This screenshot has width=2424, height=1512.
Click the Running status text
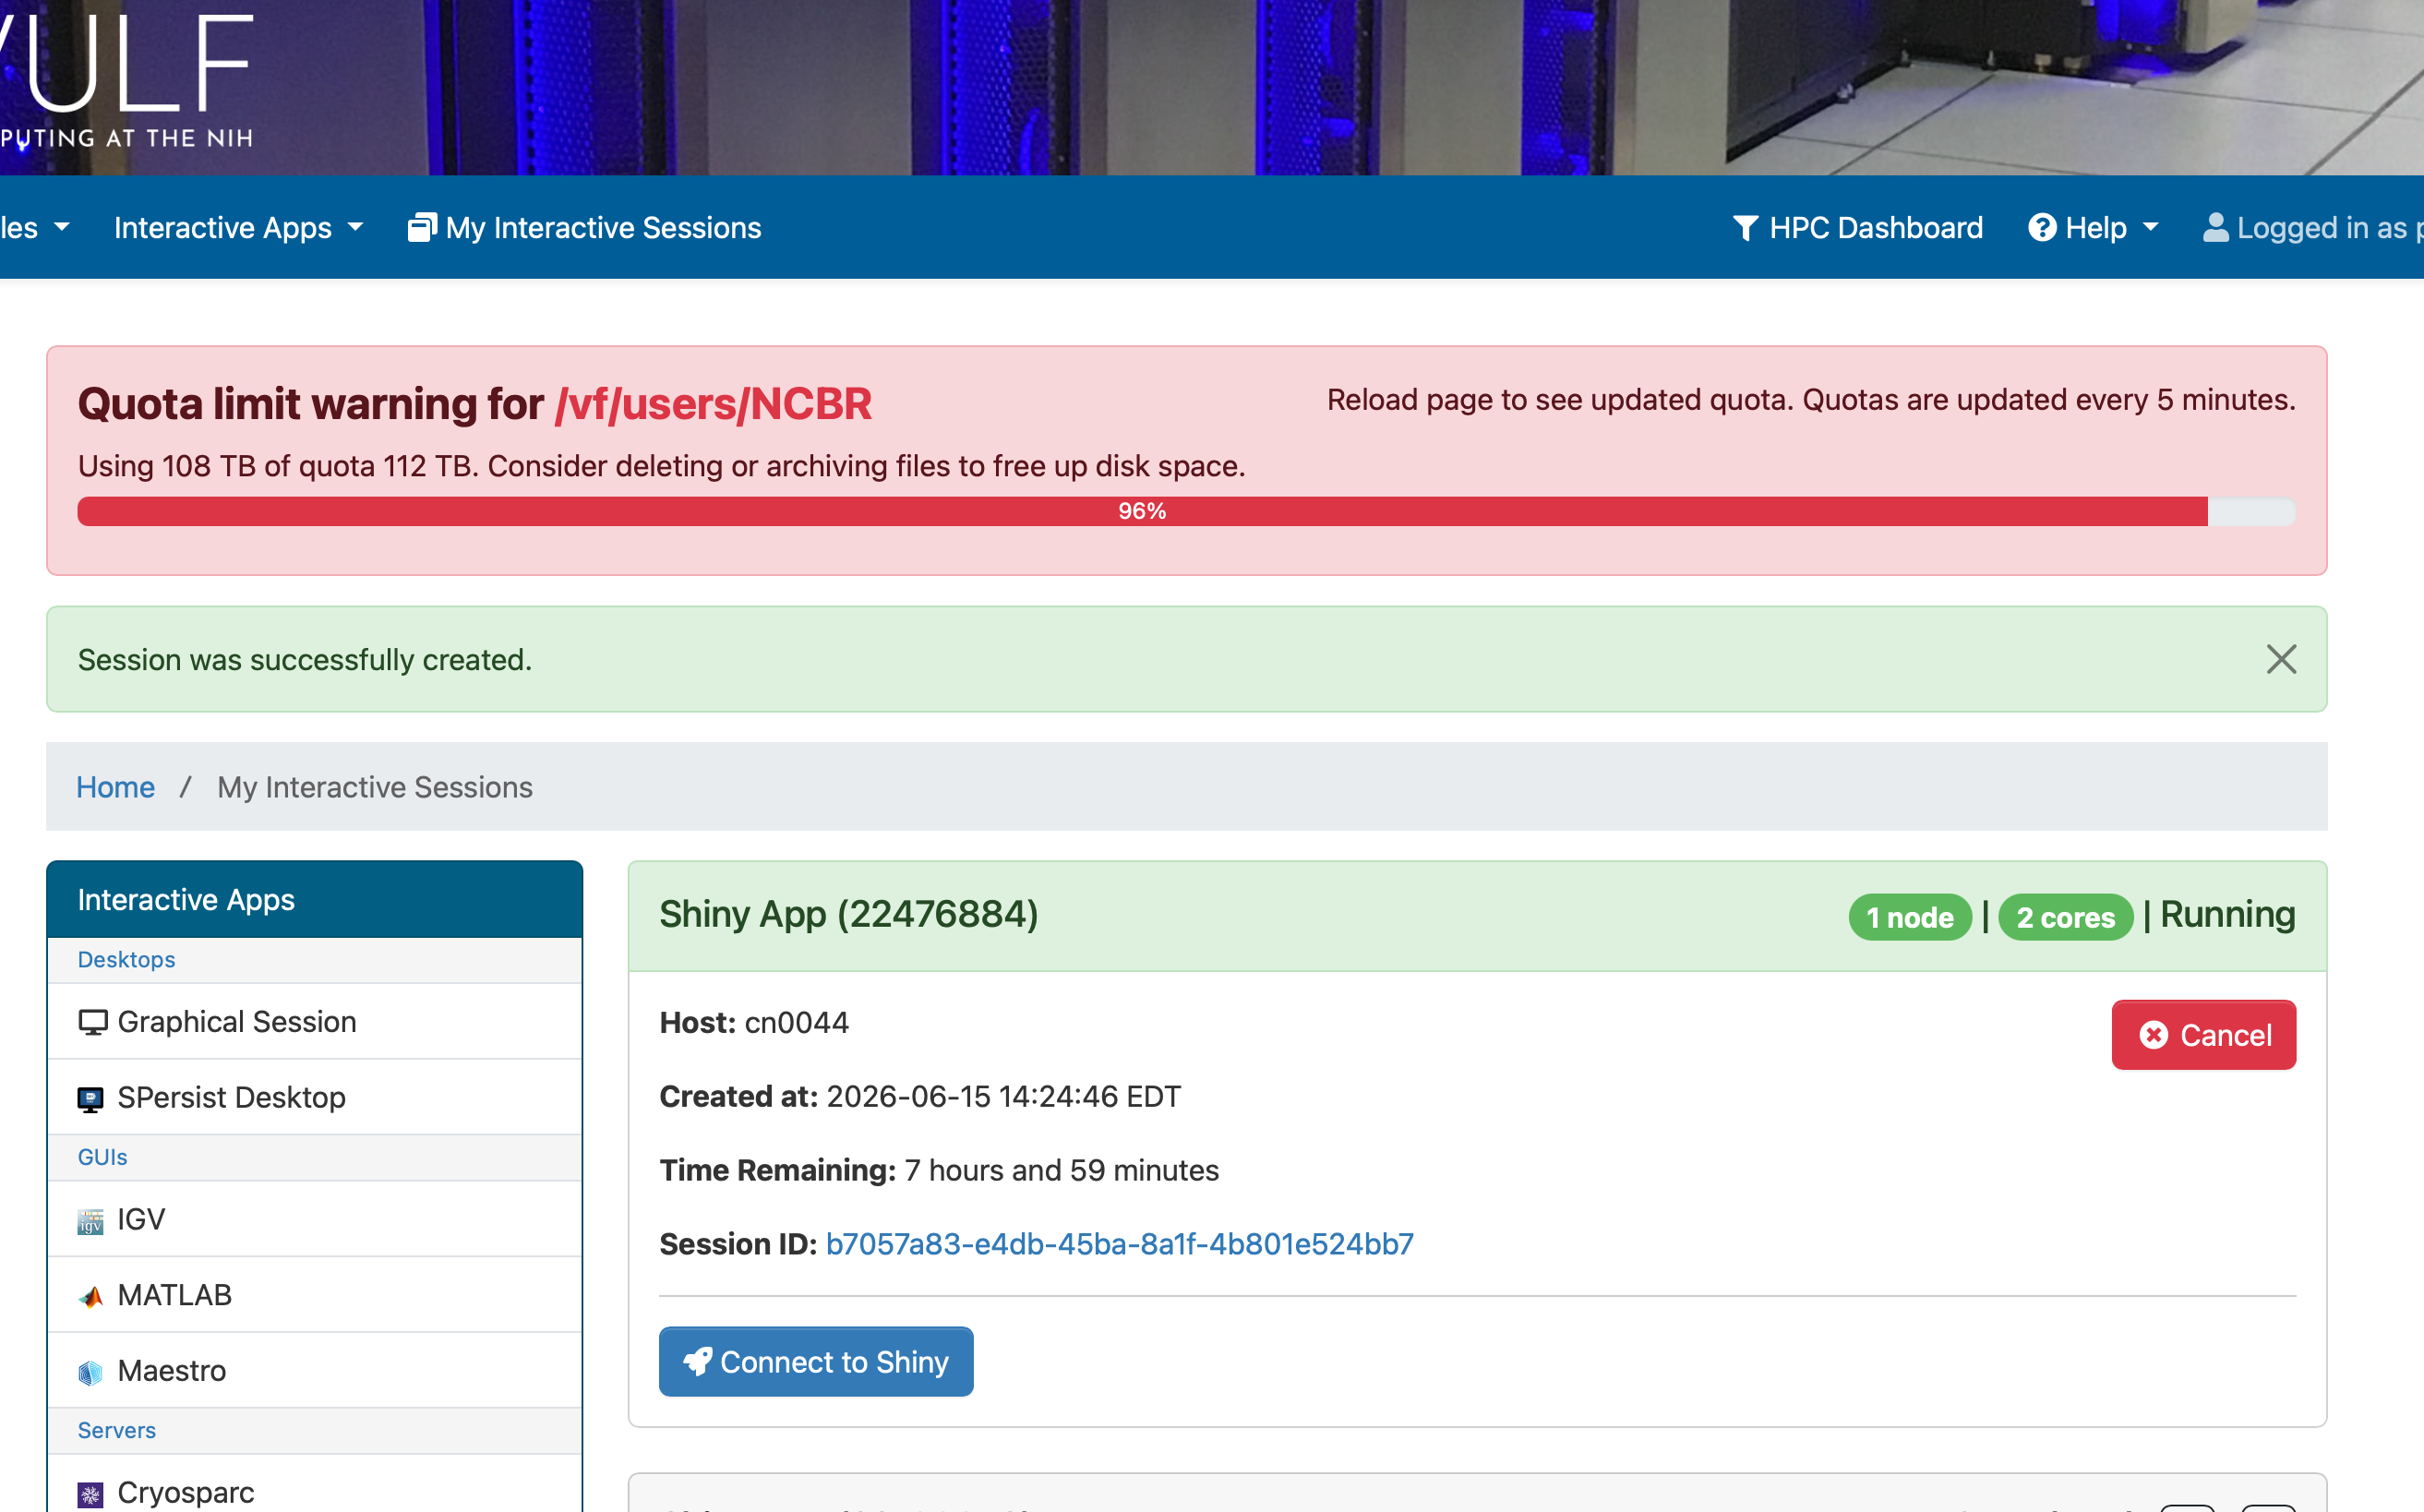2228,914
